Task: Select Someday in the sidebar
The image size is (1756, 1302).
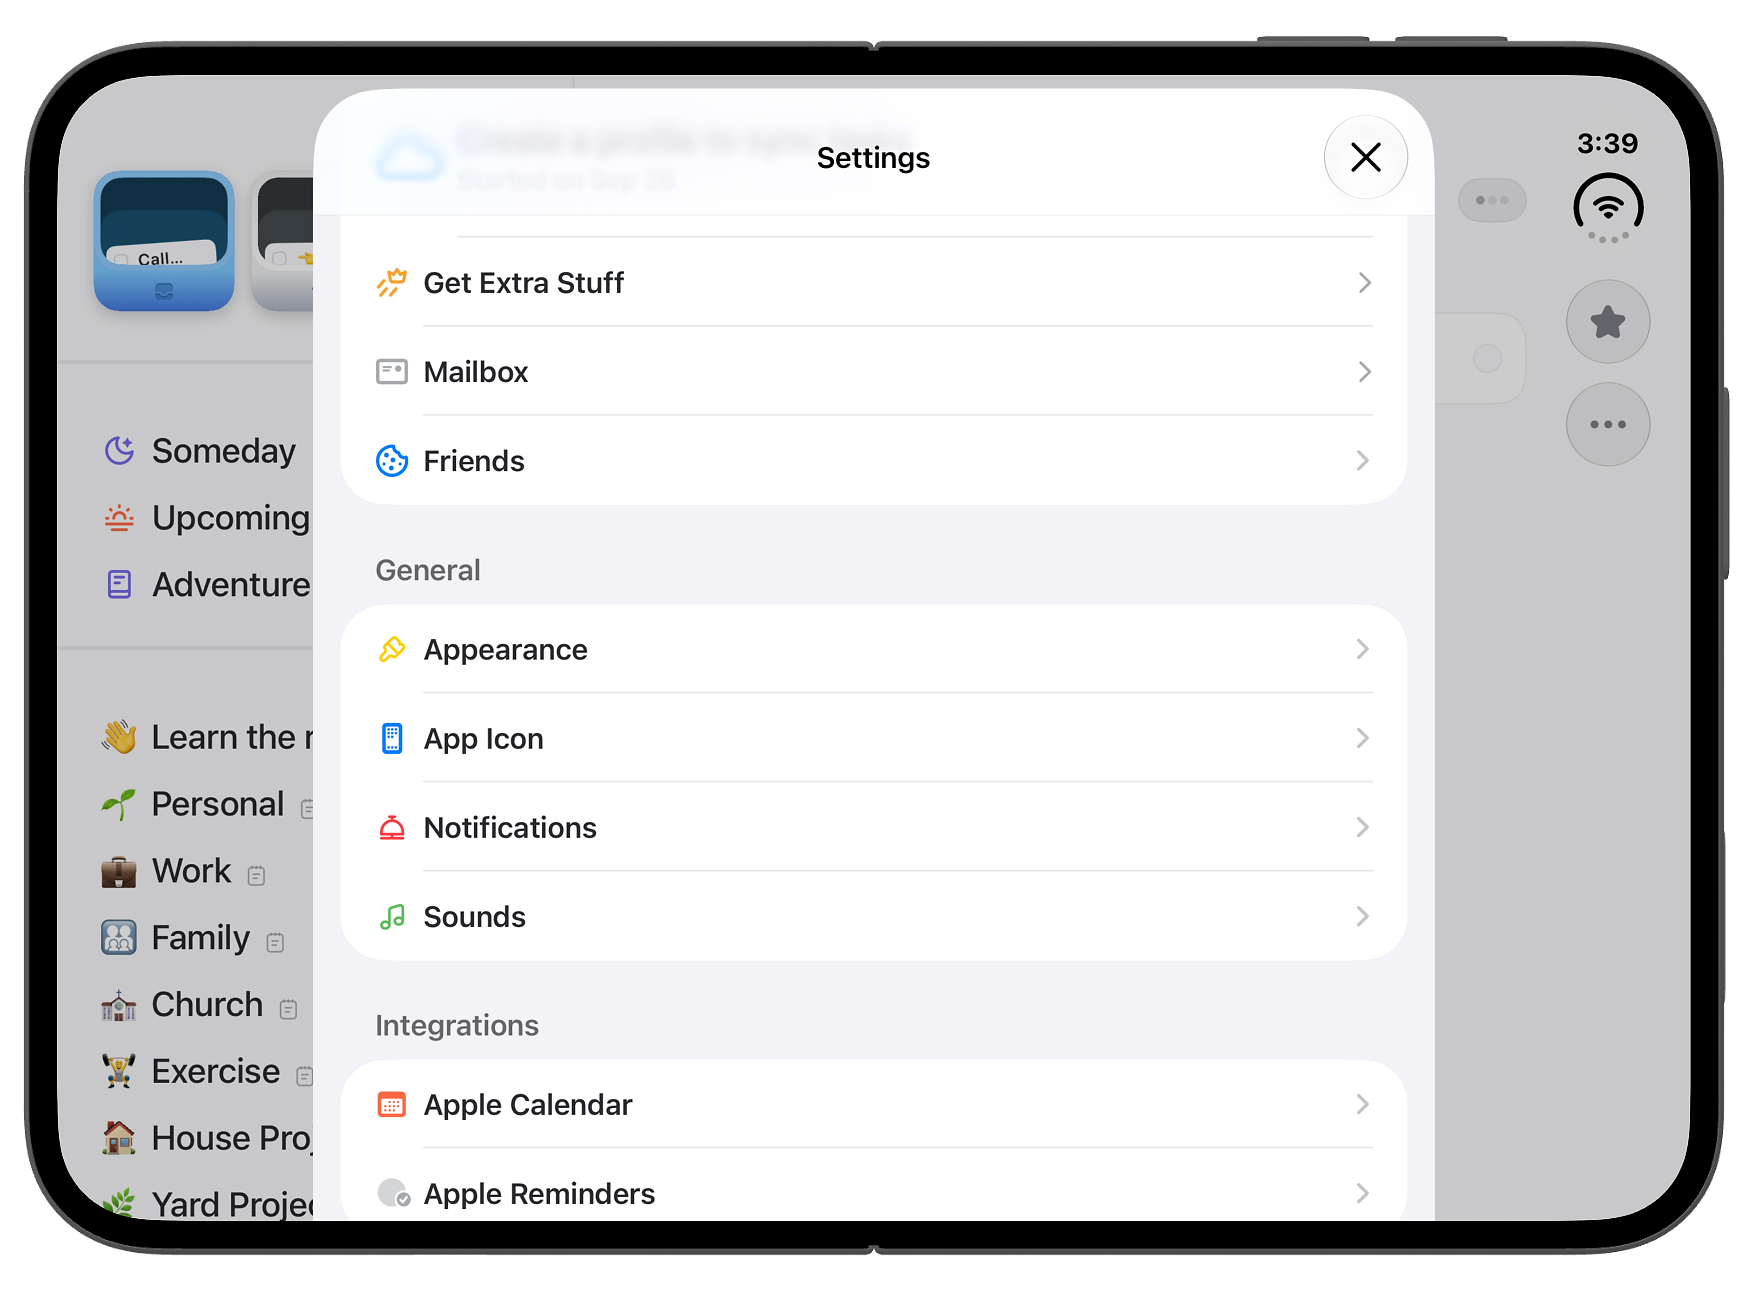Action: tap(200, 451)
